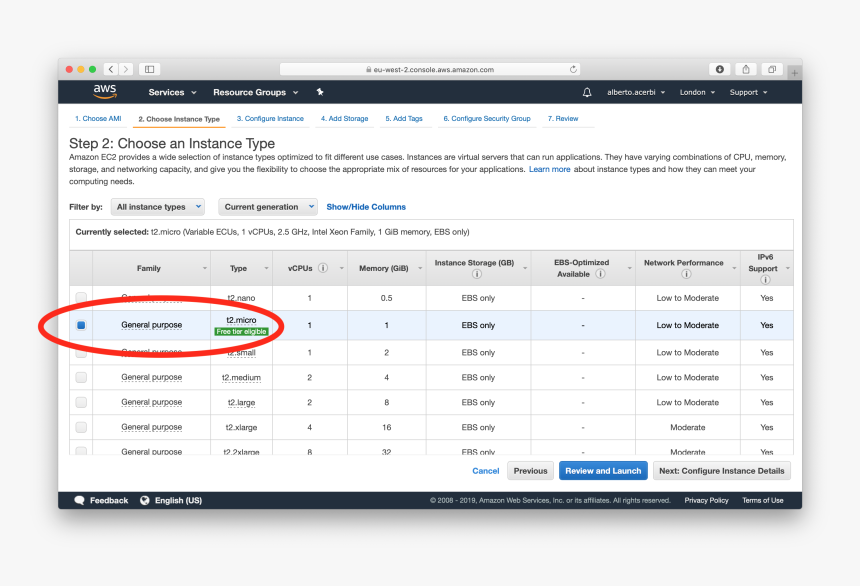Click the Safari forward arrow

pyautogui.click(x=126, y=69)
